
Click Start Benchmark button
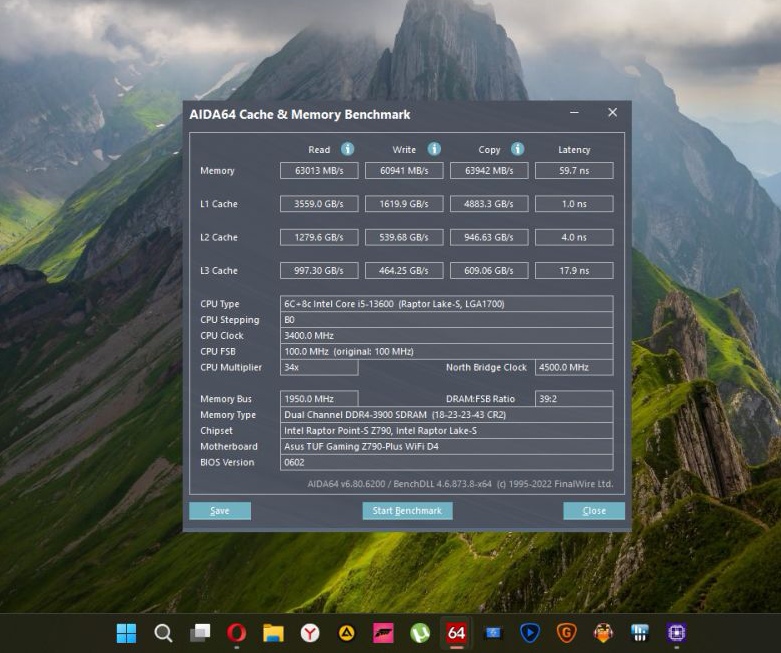click(x=407, y=511)
